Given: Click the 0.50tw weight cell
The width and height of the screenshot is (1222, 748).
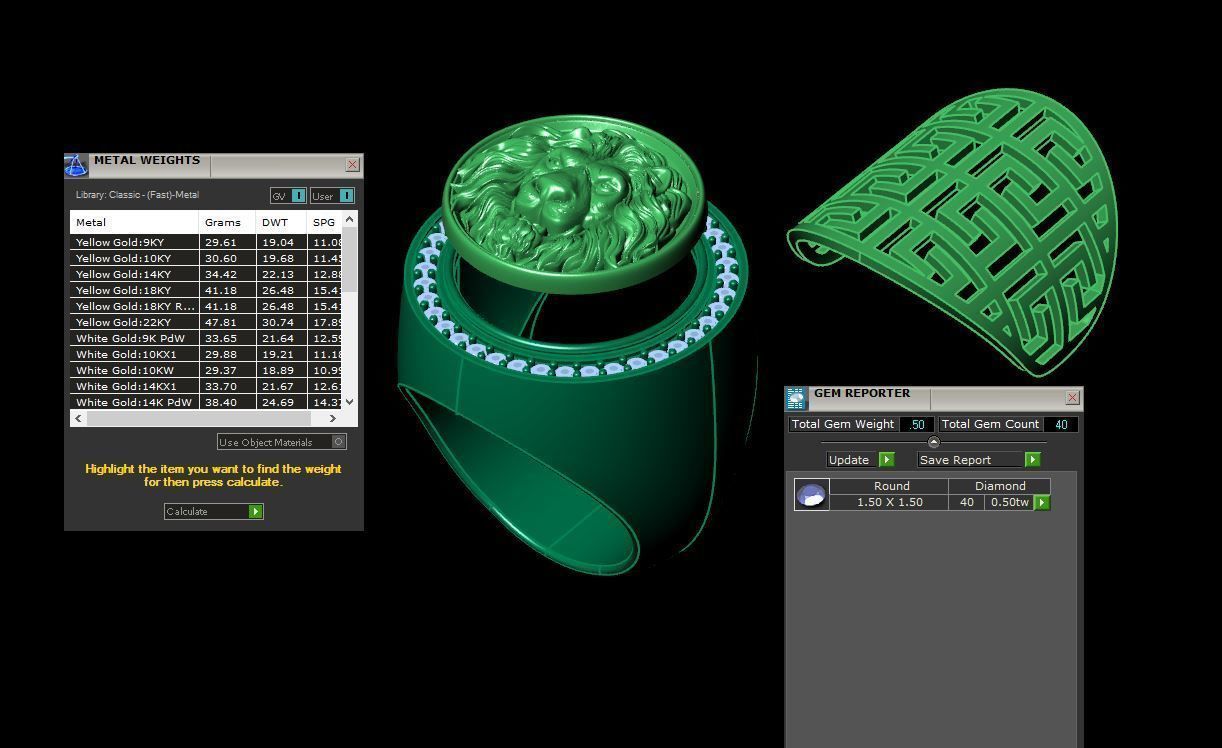Looking at the screenshot, I should (1009, 502).
